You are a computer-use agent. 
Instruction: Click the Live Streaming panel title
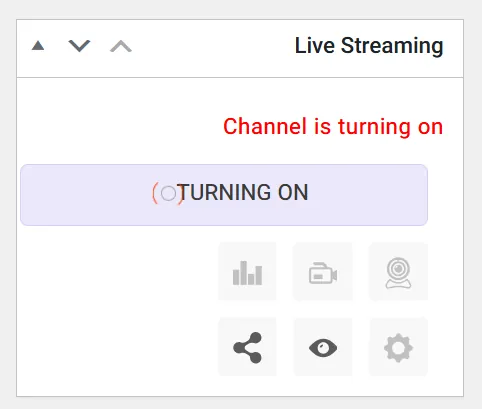pyautogui.click(x=369, y=46)
